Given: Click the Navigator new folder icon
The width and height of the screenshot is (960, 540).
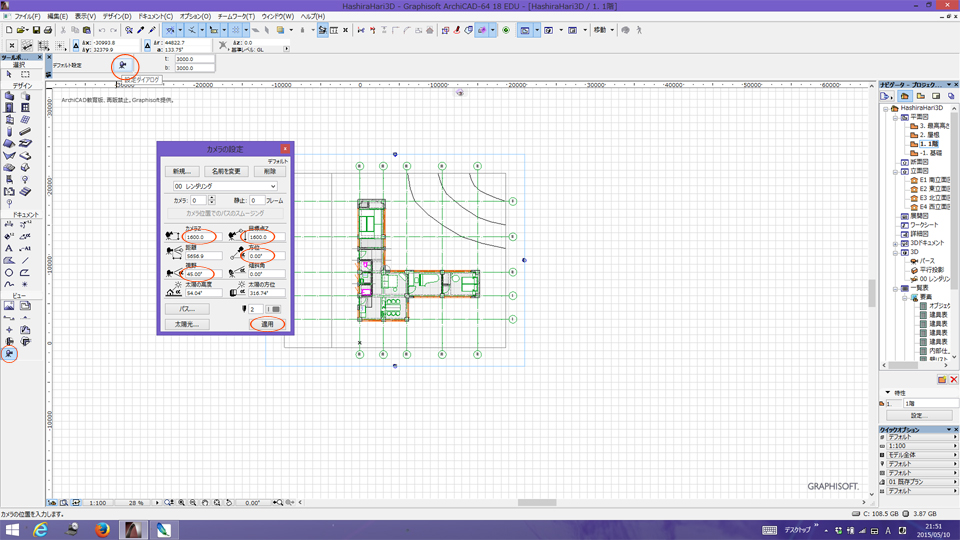Looking at the screenshot, I should [942, 380].
